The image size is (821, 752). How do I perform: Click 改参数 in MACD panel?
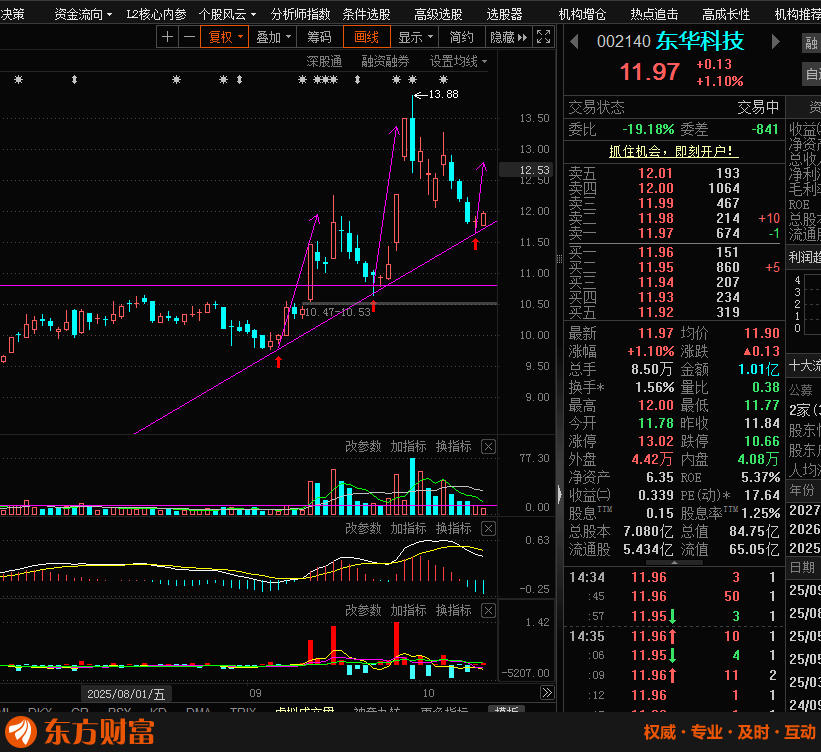[x=363, y=529]
